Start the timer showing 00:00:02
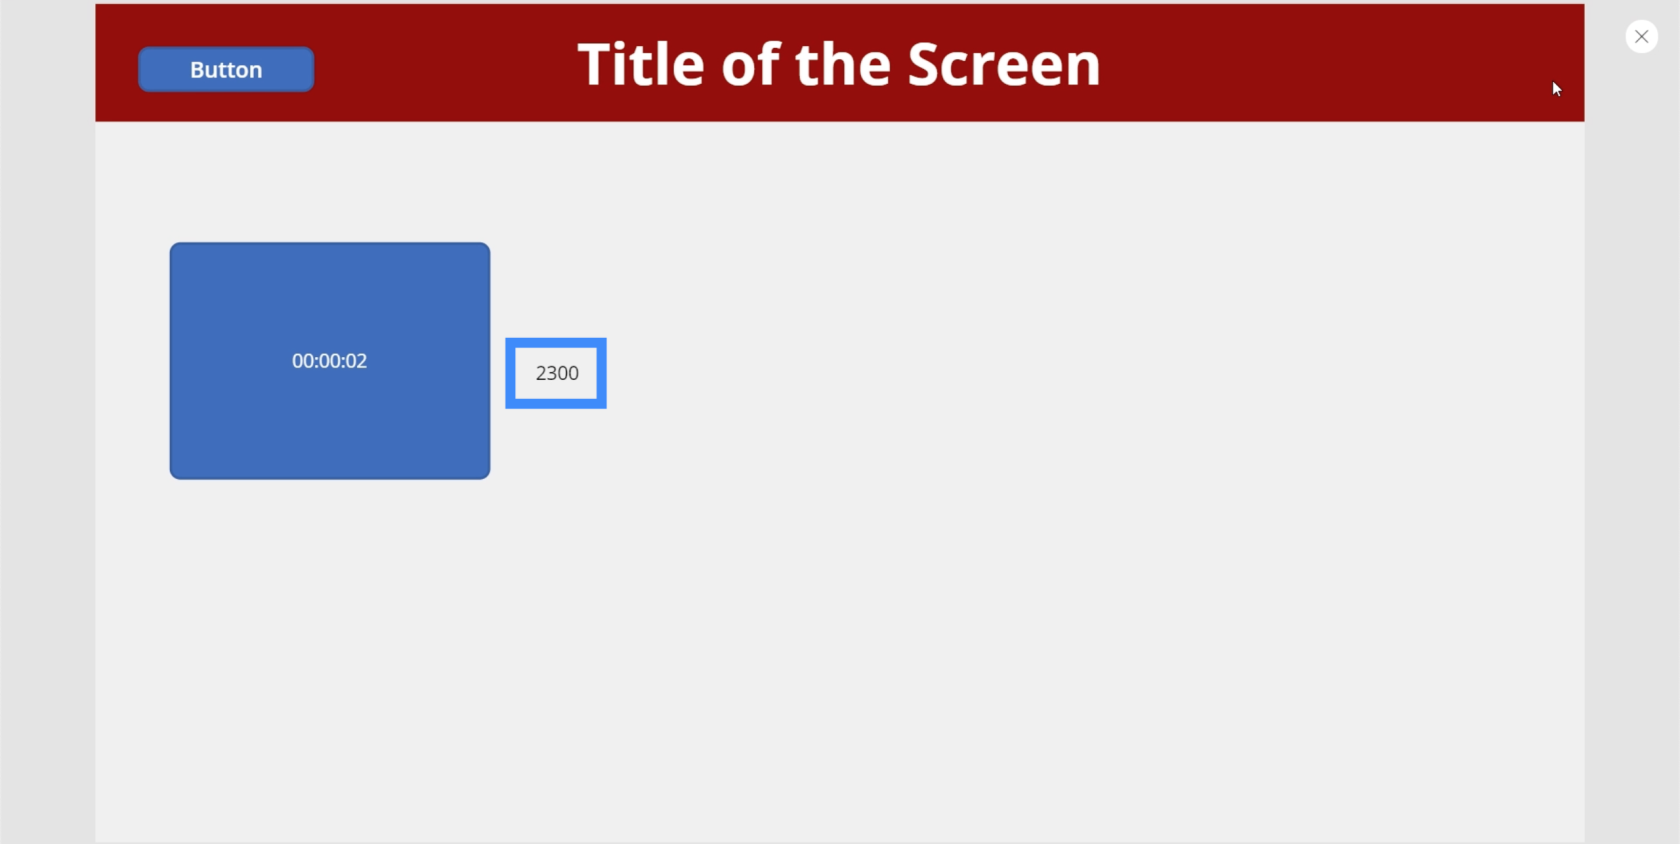1680x844 pixels. pos(330,361)
